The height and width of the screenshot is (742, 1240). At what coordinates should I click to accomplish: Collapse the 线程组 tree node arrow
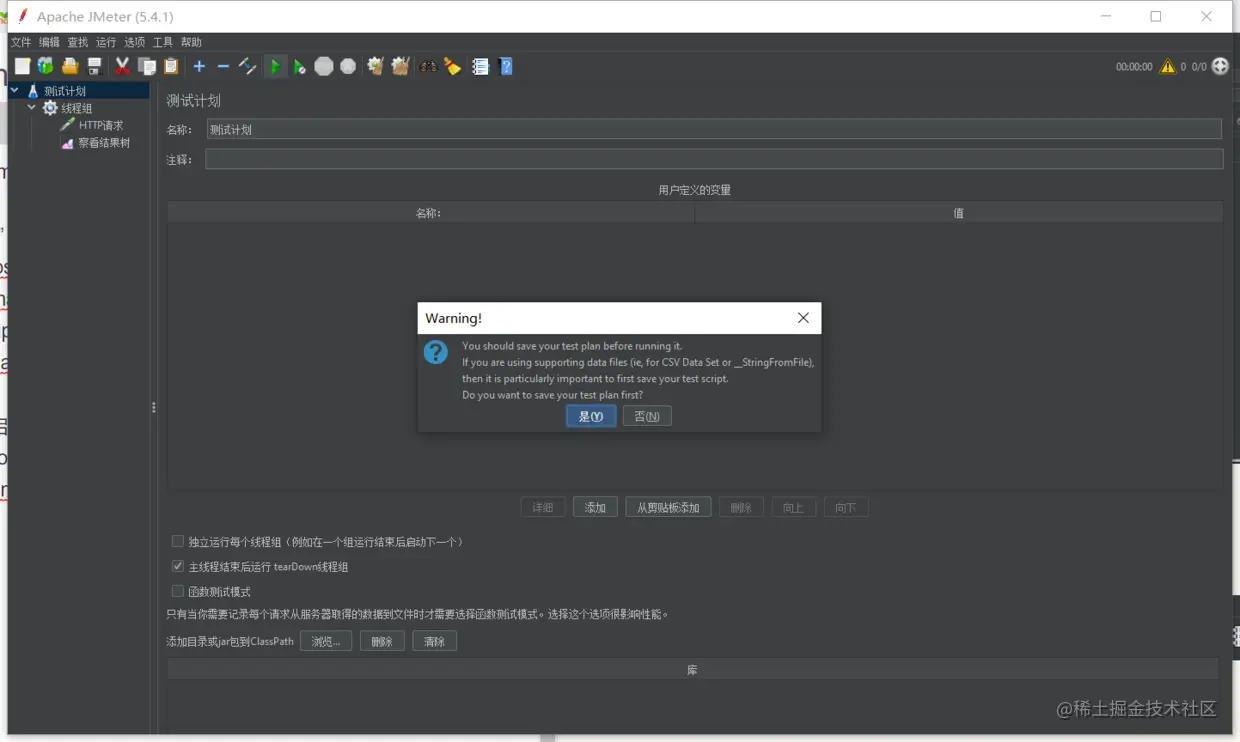(x=32, y=107)
